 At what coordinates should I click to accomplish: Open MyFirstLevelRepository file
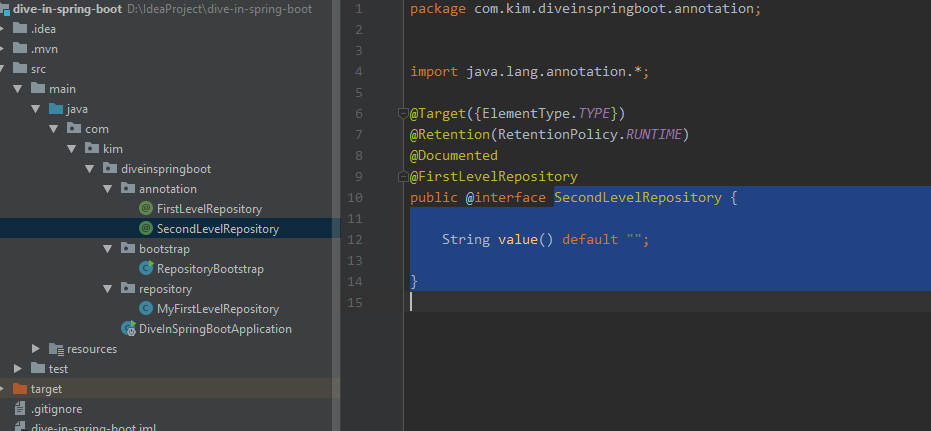pos(218,309)
